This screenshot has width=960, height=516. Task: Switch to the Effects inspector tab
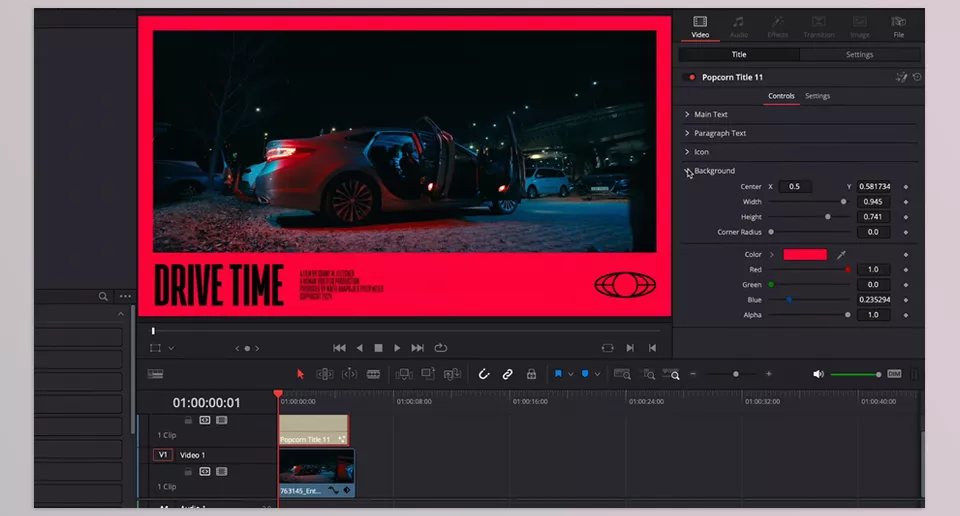coord(778,28)
